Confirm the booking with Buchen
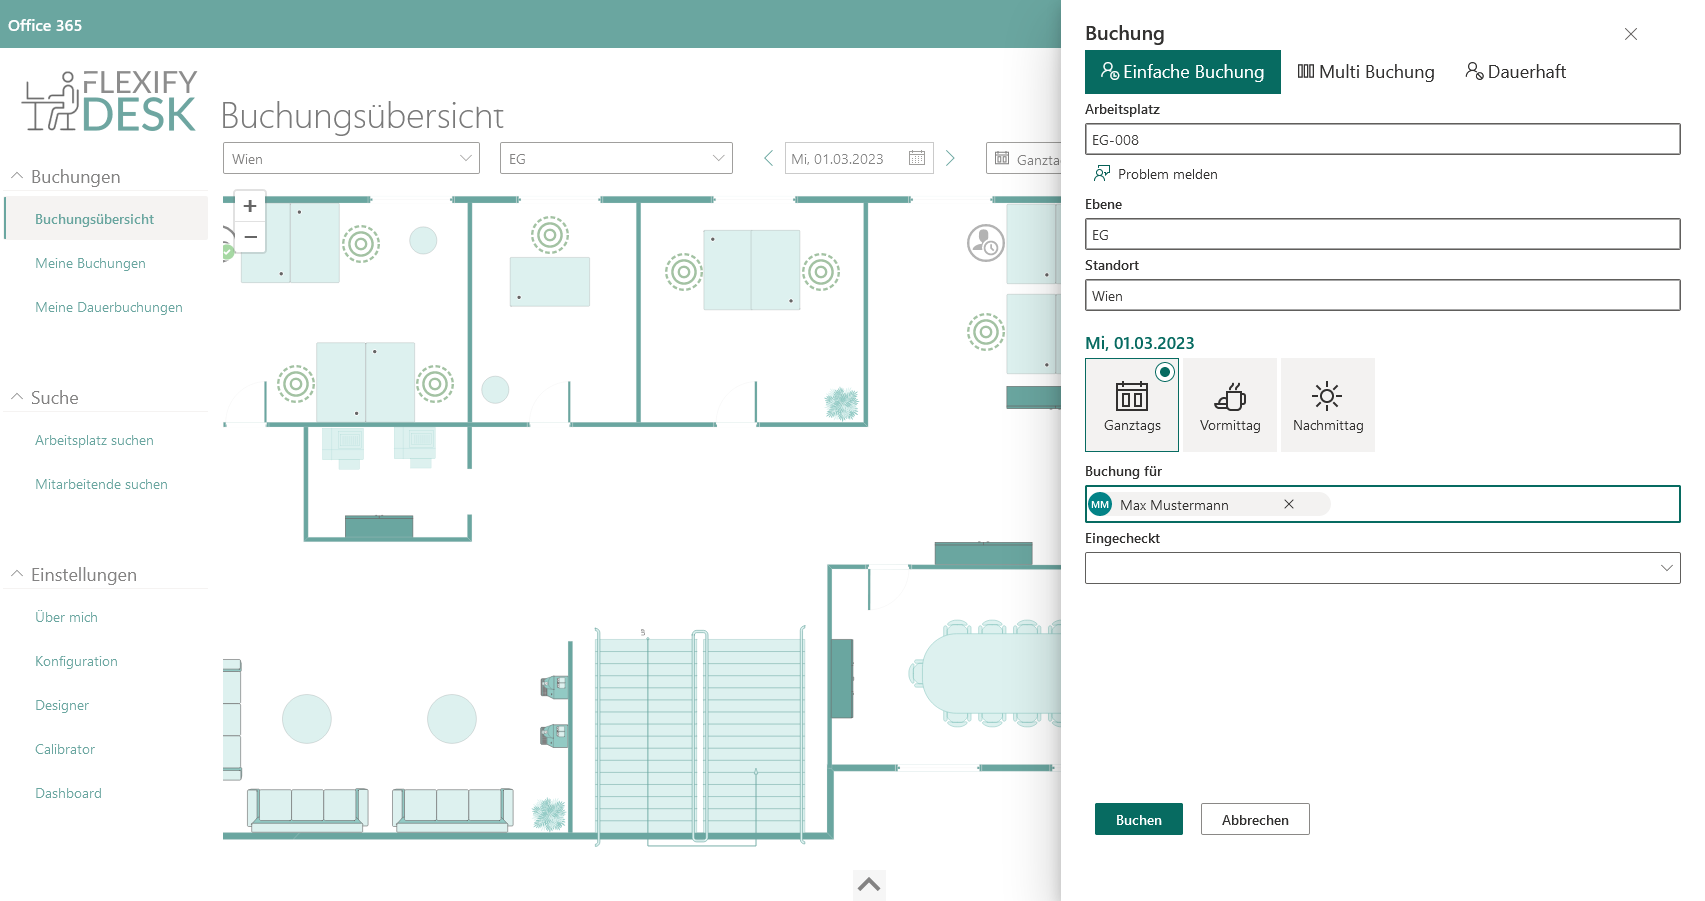Viewport: 1705px width, 901px height. coord(1138,819)
